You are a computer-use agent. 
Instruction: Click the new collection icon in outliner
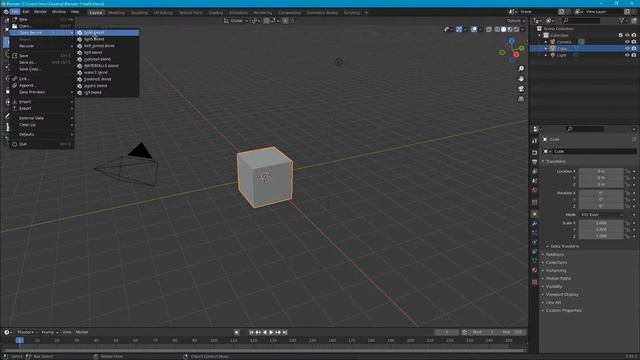click(634, 20)
